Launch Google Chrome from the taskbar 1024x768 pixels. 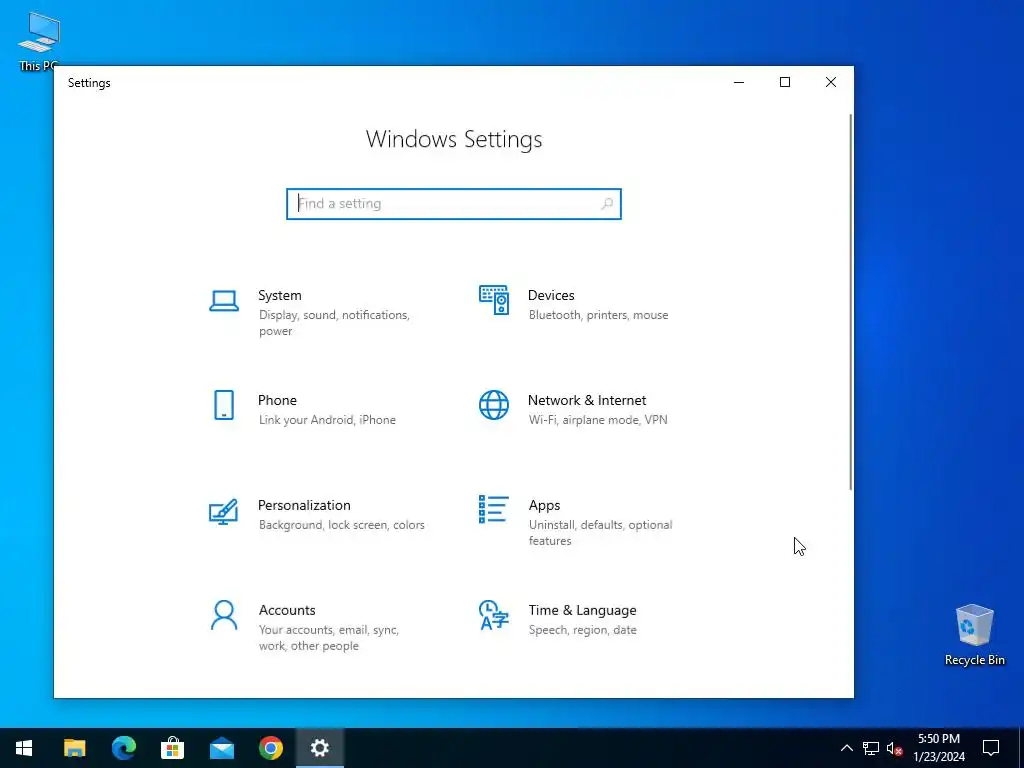point(271,748)
